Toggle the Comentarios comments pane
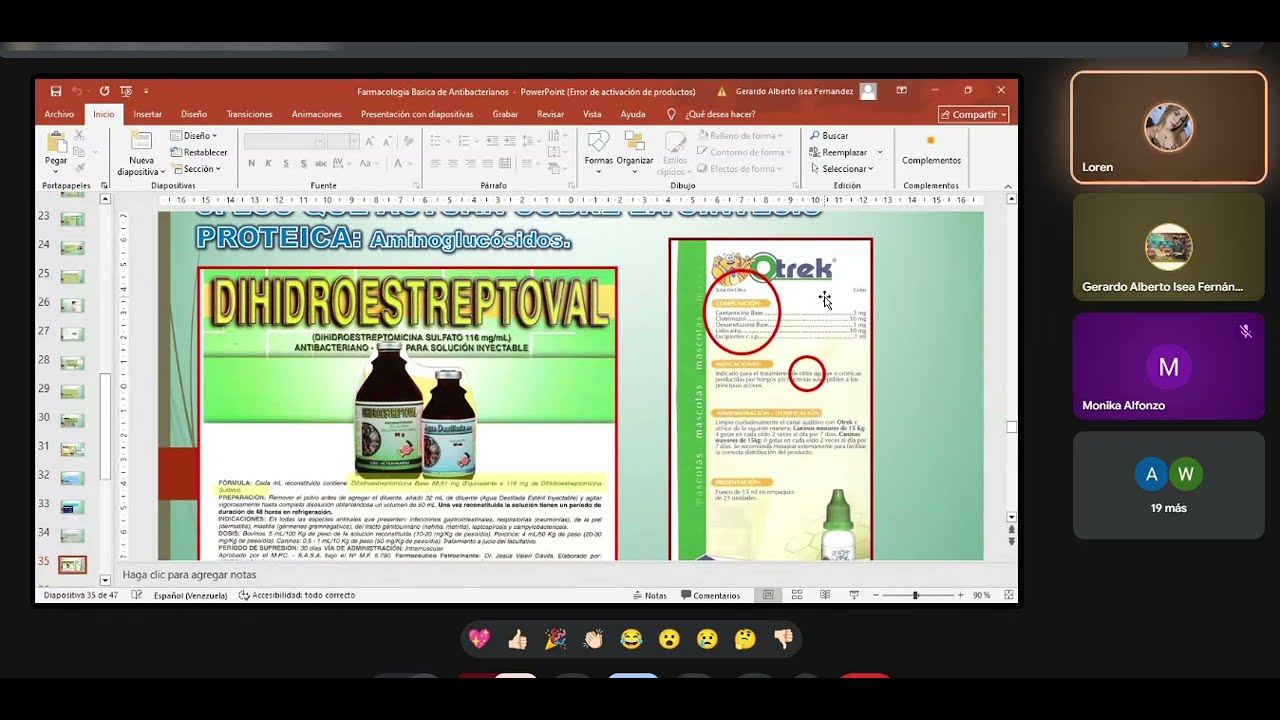Viewport: 1280px width, 720px height. [711, 595]
